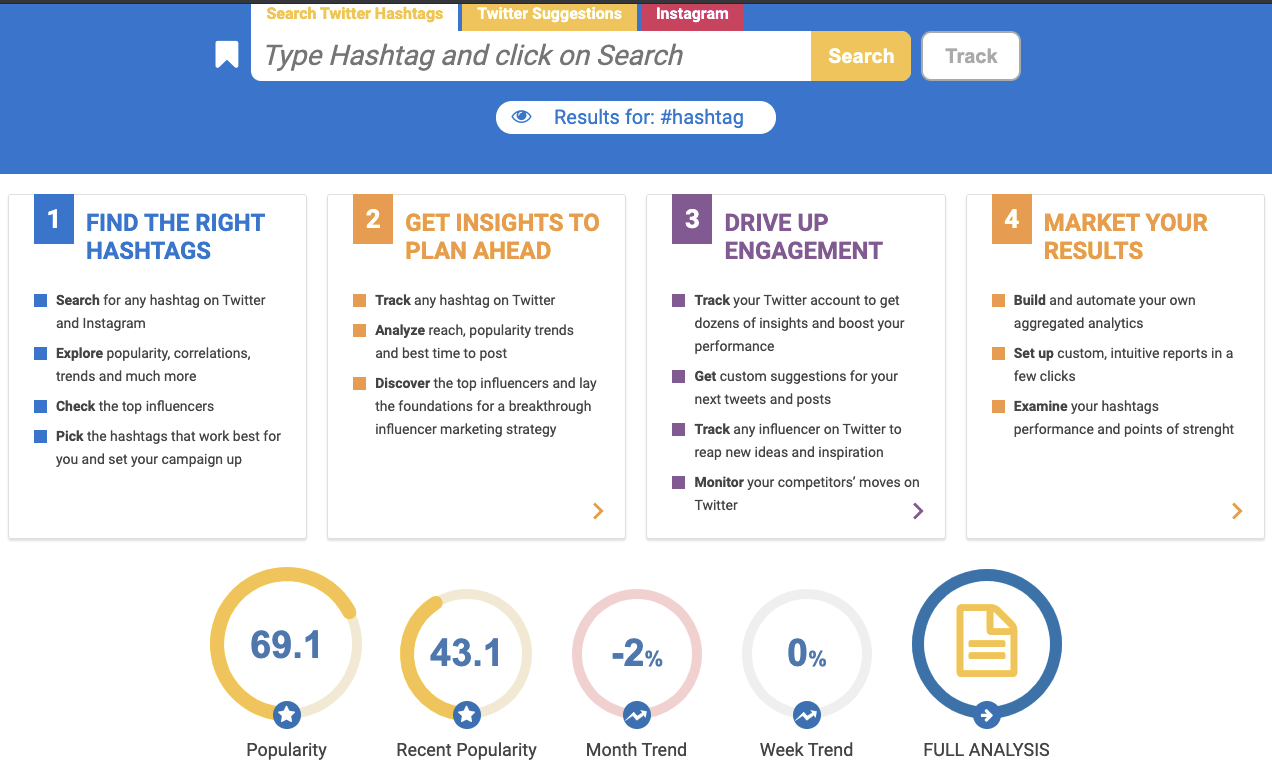The width and height of the screenshot is (1272, 767).
Task: Click 'Build and automate your own' bullet
Action: pos(1105,311)
